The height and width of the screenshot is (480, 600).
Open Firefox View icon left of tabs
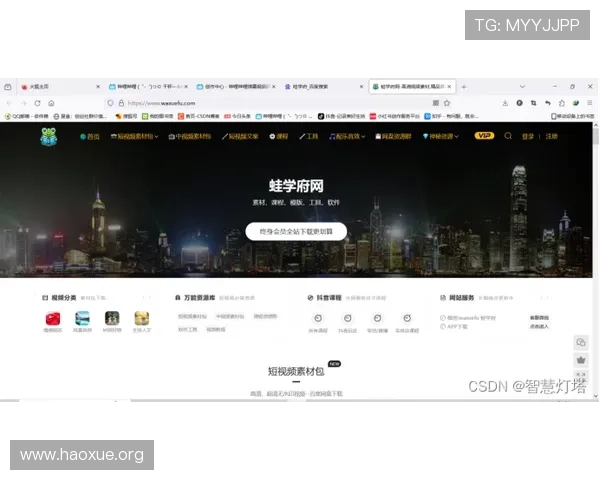tap(8, 87)
